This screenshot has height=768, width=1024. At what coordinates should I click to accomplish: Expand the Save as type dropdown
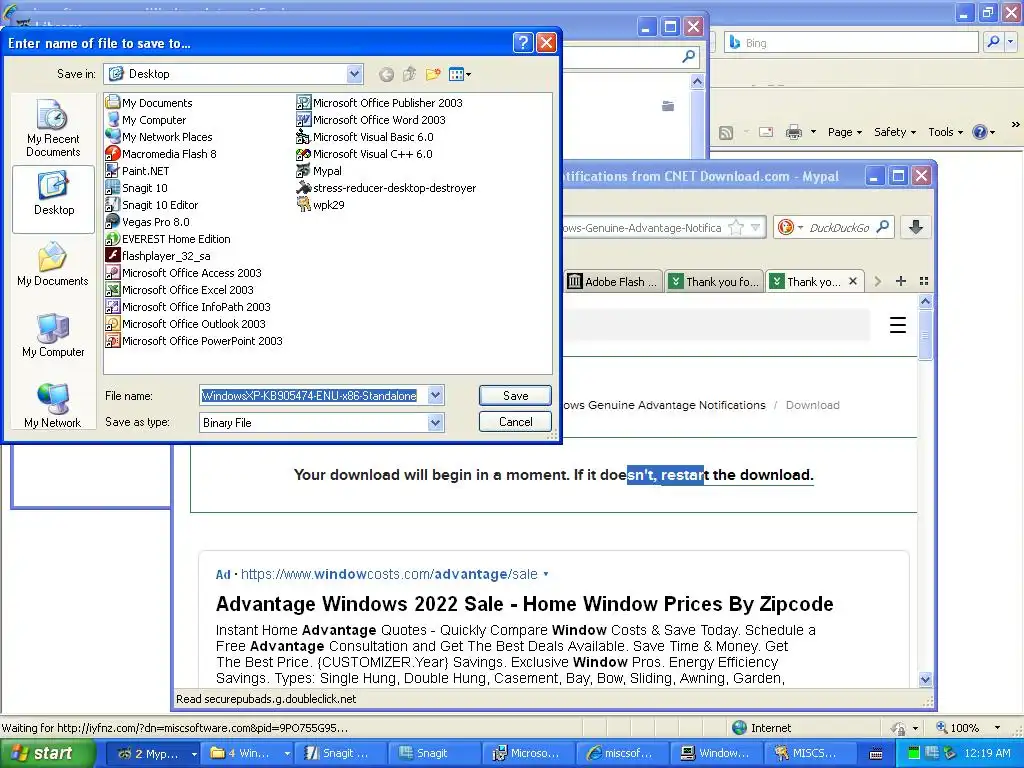pos(436,423)
